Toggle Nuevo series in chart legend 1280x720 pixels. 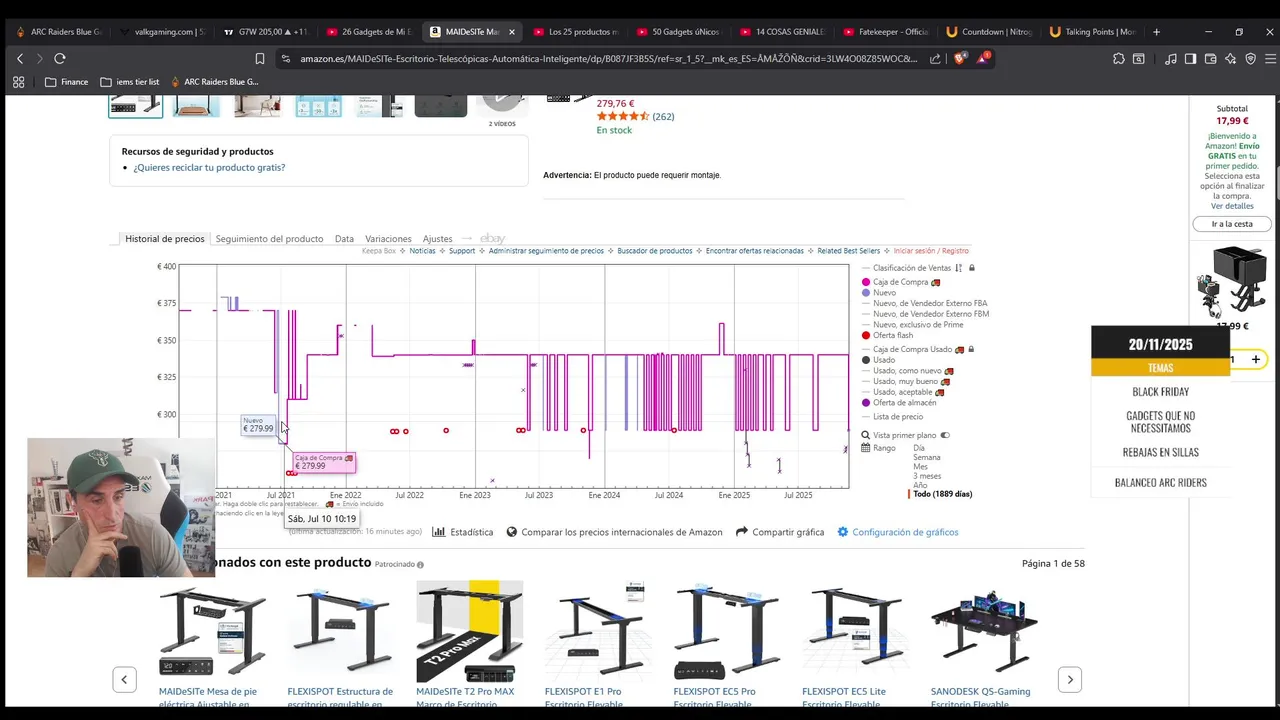879,293
